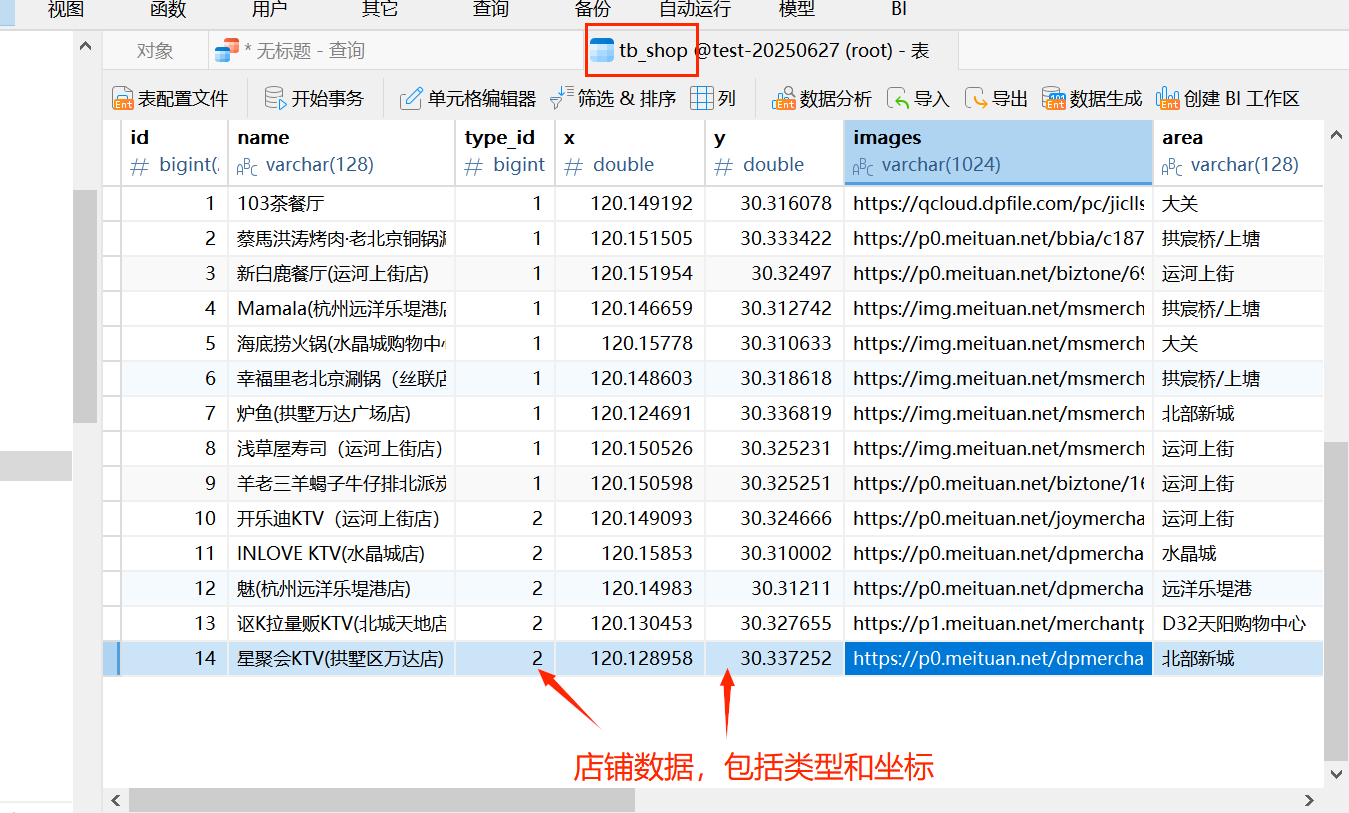Image resolution: width=1349 pixels, height=813 pixels.
Task: Open the 其它 menu
Action: click(x=380, y=9)
